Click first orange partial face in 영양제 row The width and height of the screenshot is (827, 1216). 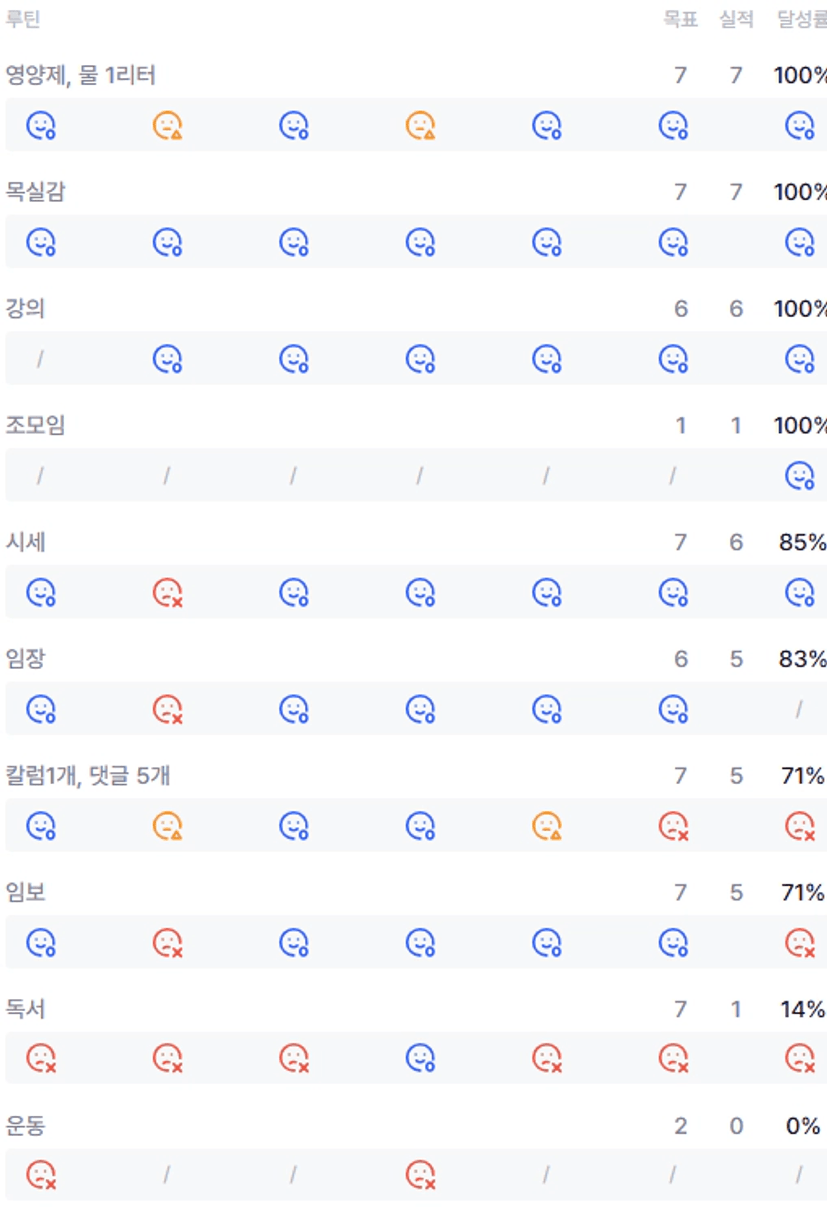pos(167,126)
